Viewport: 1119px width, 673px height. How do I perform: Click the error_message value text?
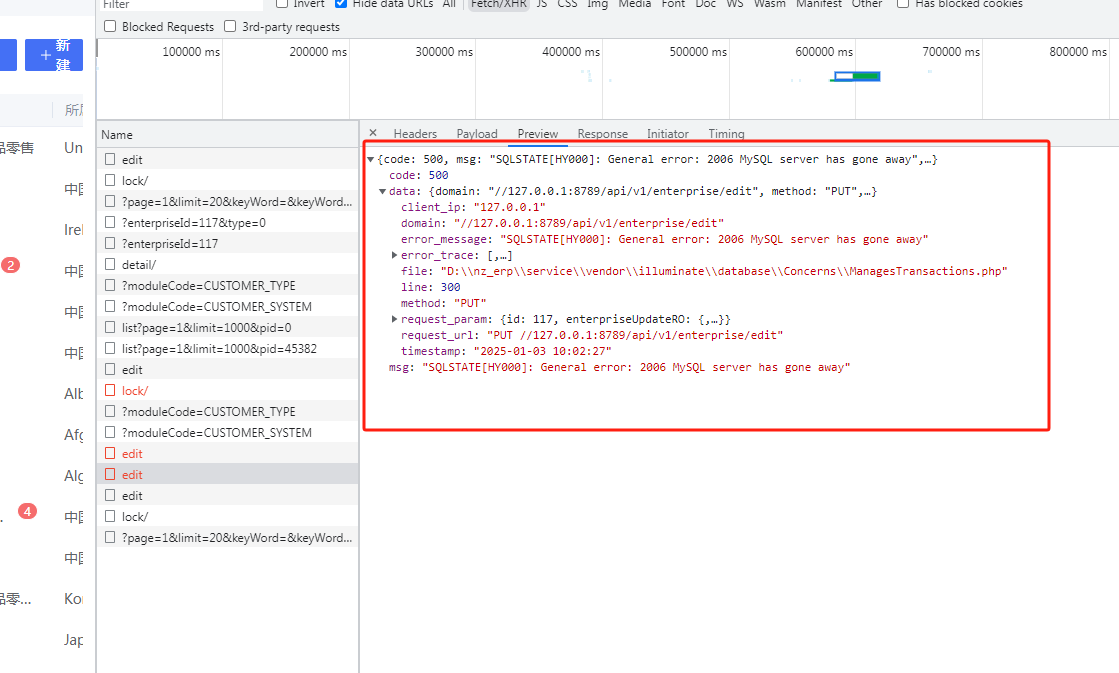714,239
